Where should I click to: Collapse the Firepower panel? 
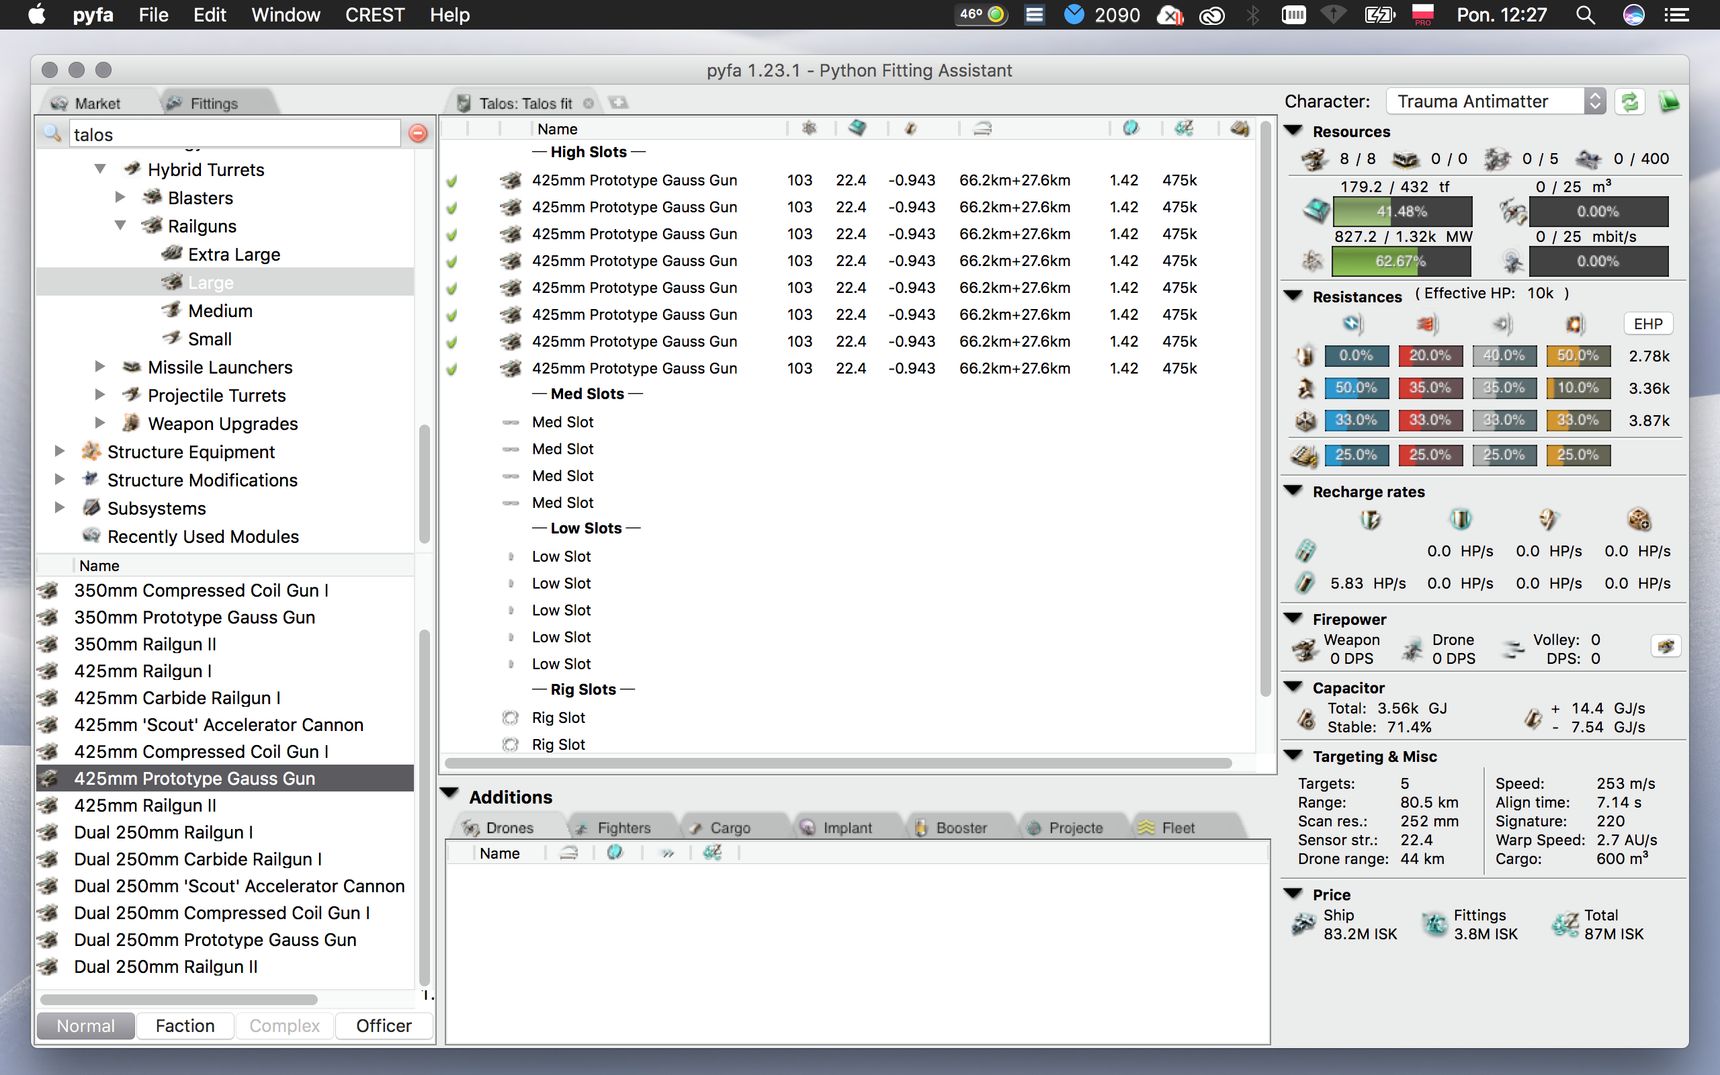[1294, 619]
